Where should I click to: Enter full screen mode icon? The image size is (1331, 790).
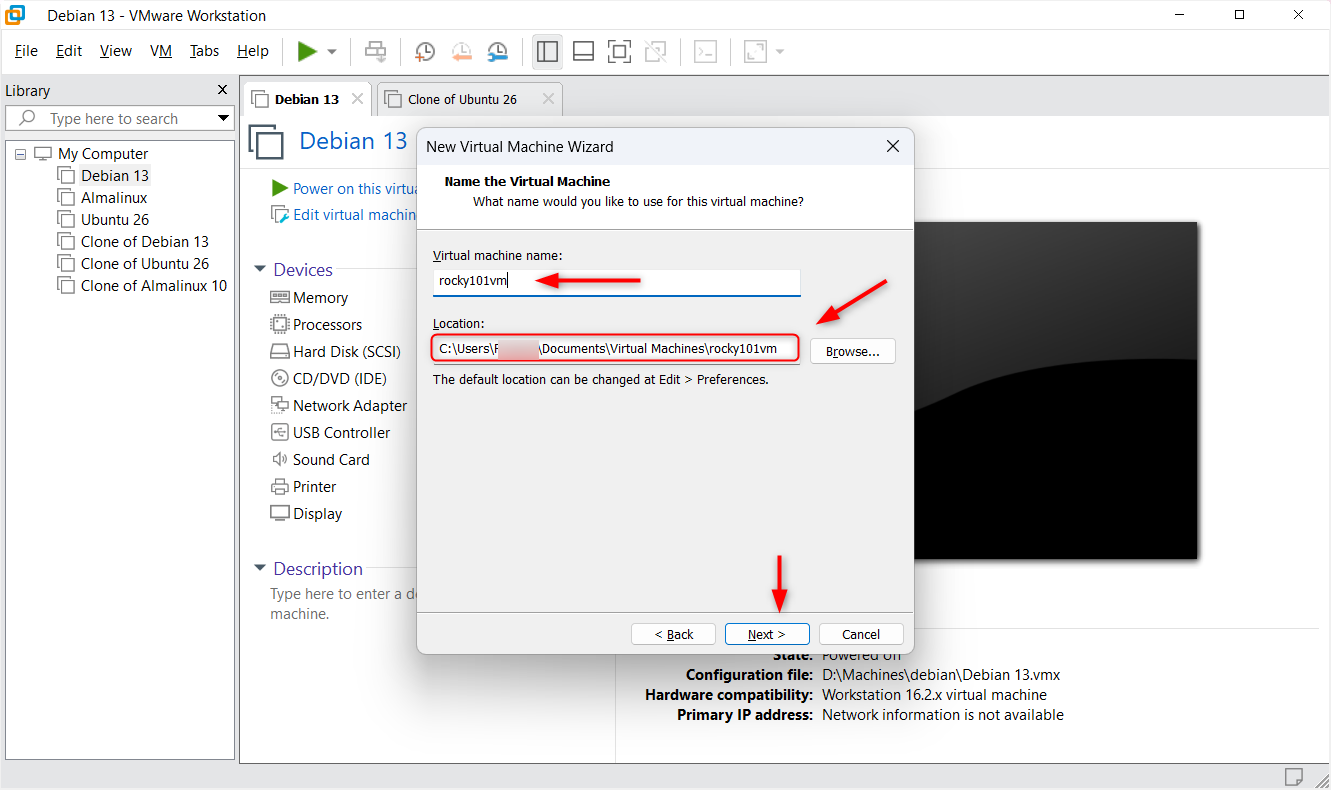tap(620, 51)
